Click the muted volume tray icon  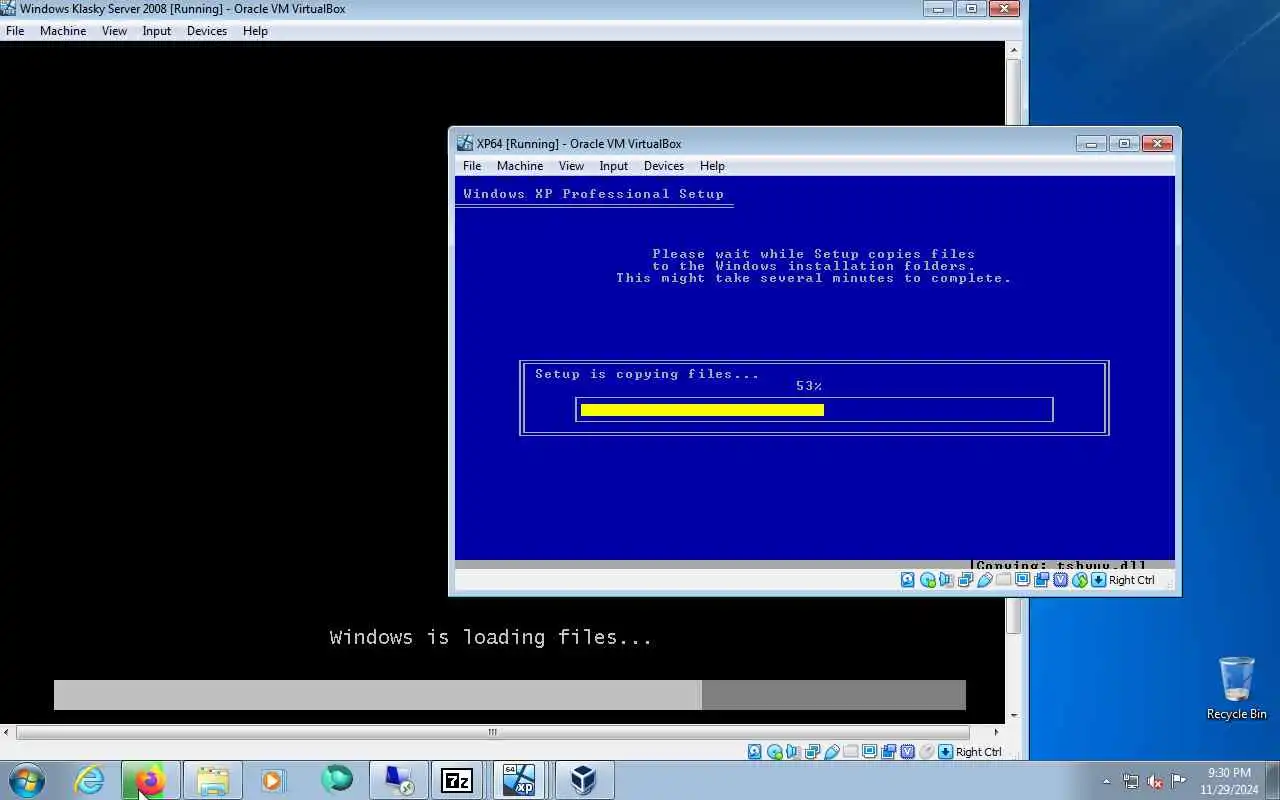(x=1155, y=781)
